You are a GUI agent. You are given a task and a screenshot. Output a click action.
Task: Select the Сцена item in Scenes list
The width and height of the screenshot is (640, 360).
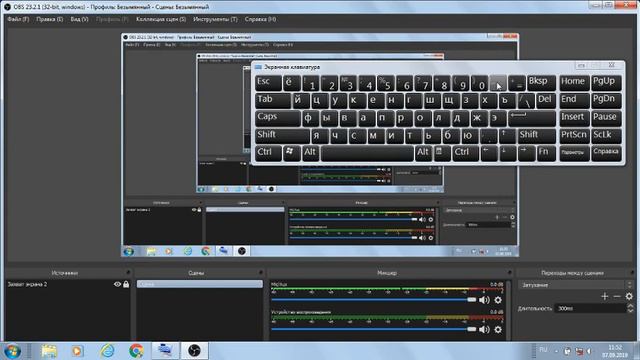click(200, 284)
